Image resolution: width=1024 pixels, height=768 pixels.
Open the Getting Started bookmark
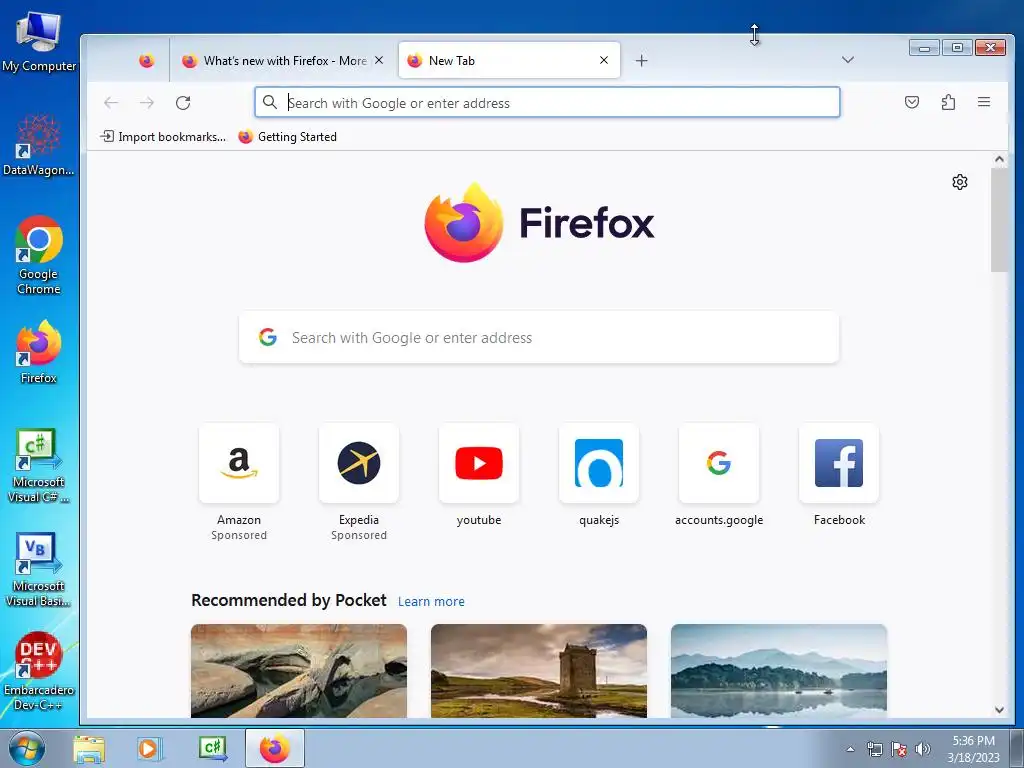(287, 136)
